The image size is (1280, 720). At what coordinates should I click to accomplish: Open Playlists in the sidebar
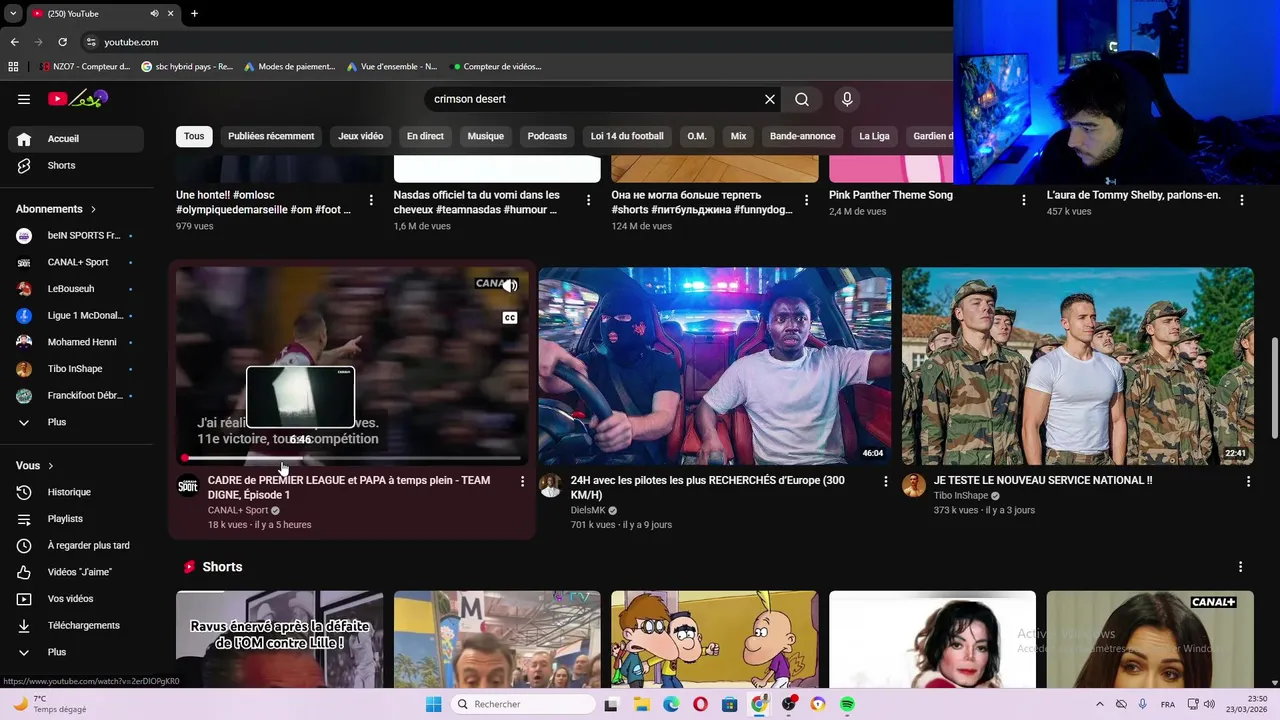click(76, 519)
